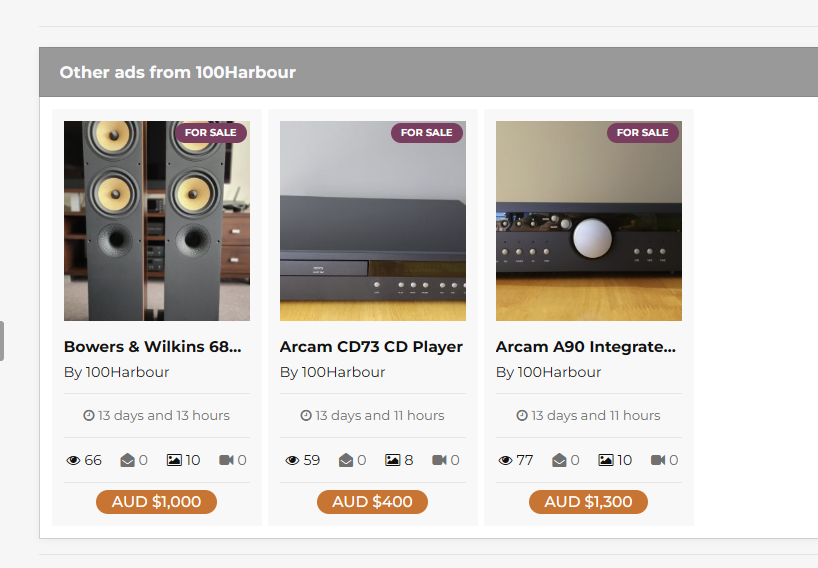Click FOR SALE badge on Arcam CD73 ad
818x568 pixels.
point(427,132)
